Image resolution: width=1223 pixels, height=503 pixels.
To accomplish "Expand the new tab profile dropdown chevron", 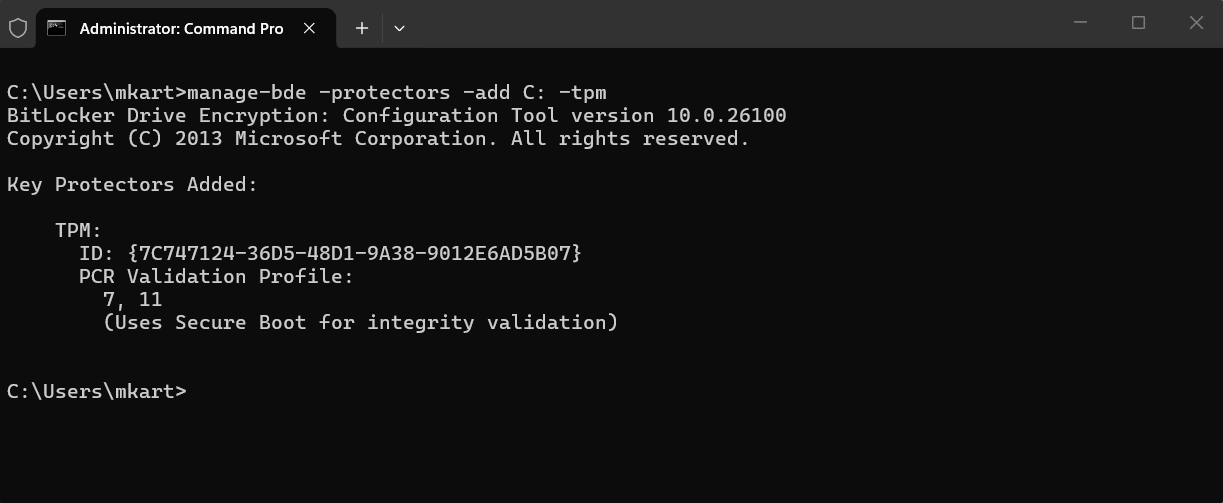I will click(x=399, y=28).
